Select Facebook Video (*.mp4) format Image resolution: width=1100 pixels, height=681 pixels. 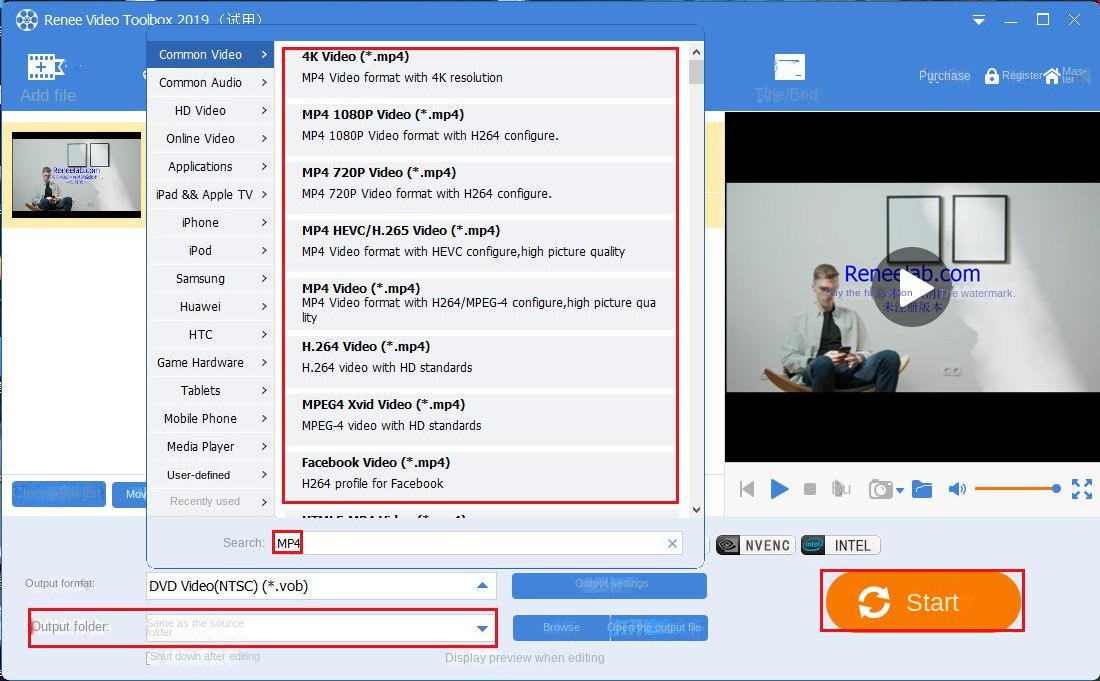[x=481, y=476]
